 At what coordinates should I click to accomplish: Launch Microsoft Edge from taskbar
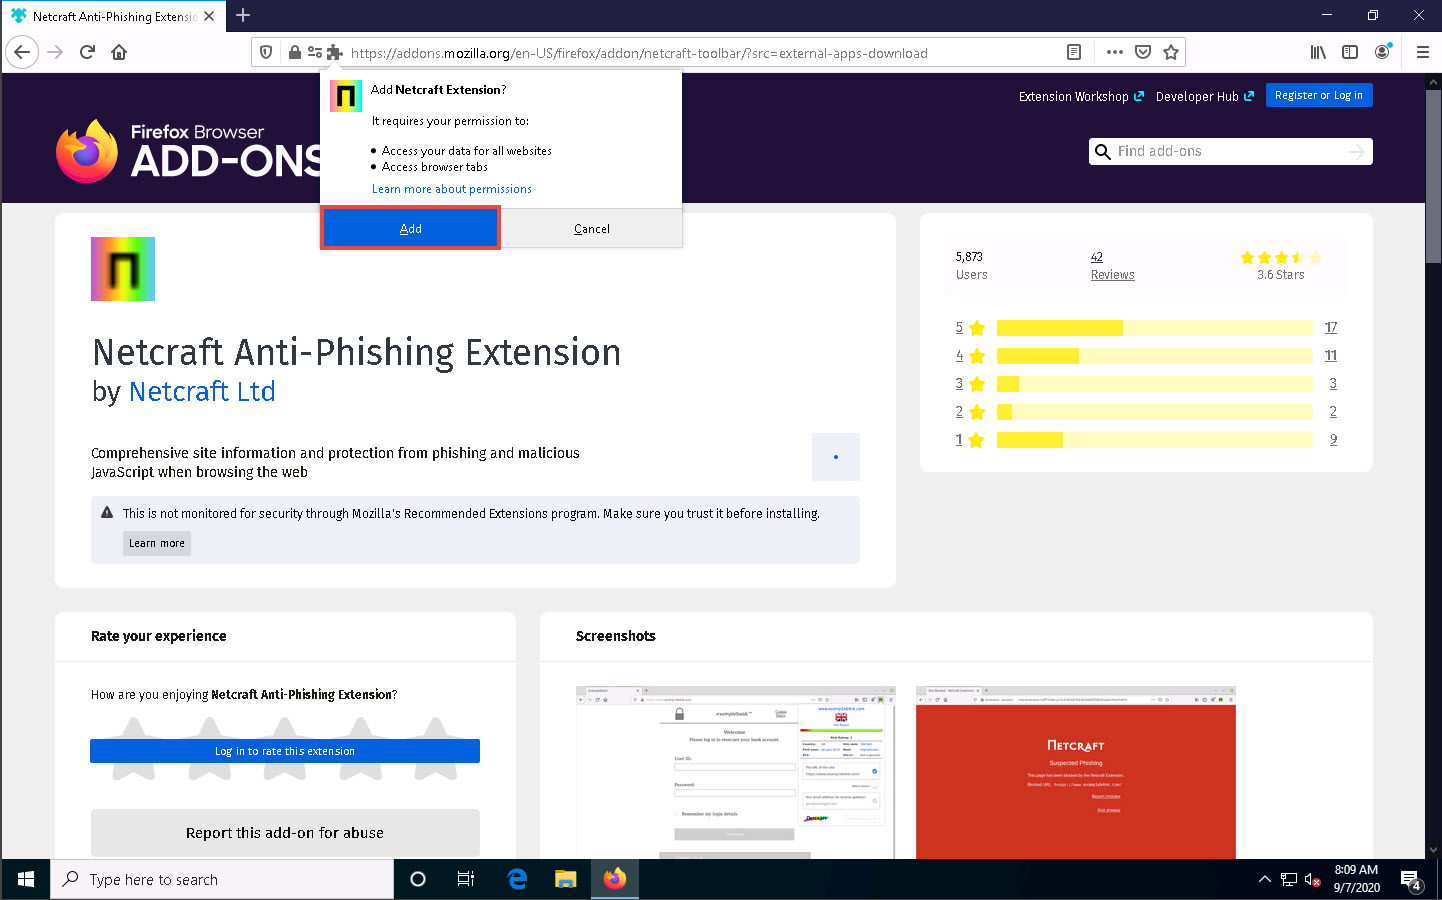tap(517, 880)
